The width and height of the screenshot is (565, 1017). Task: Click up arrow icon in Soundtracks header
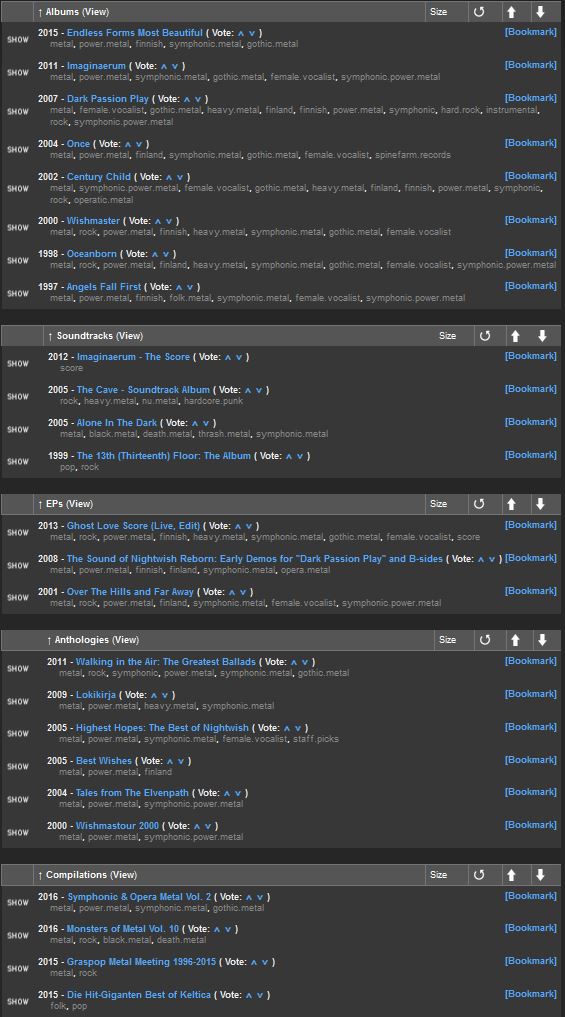pyautogui.click(x=515, y=335)
